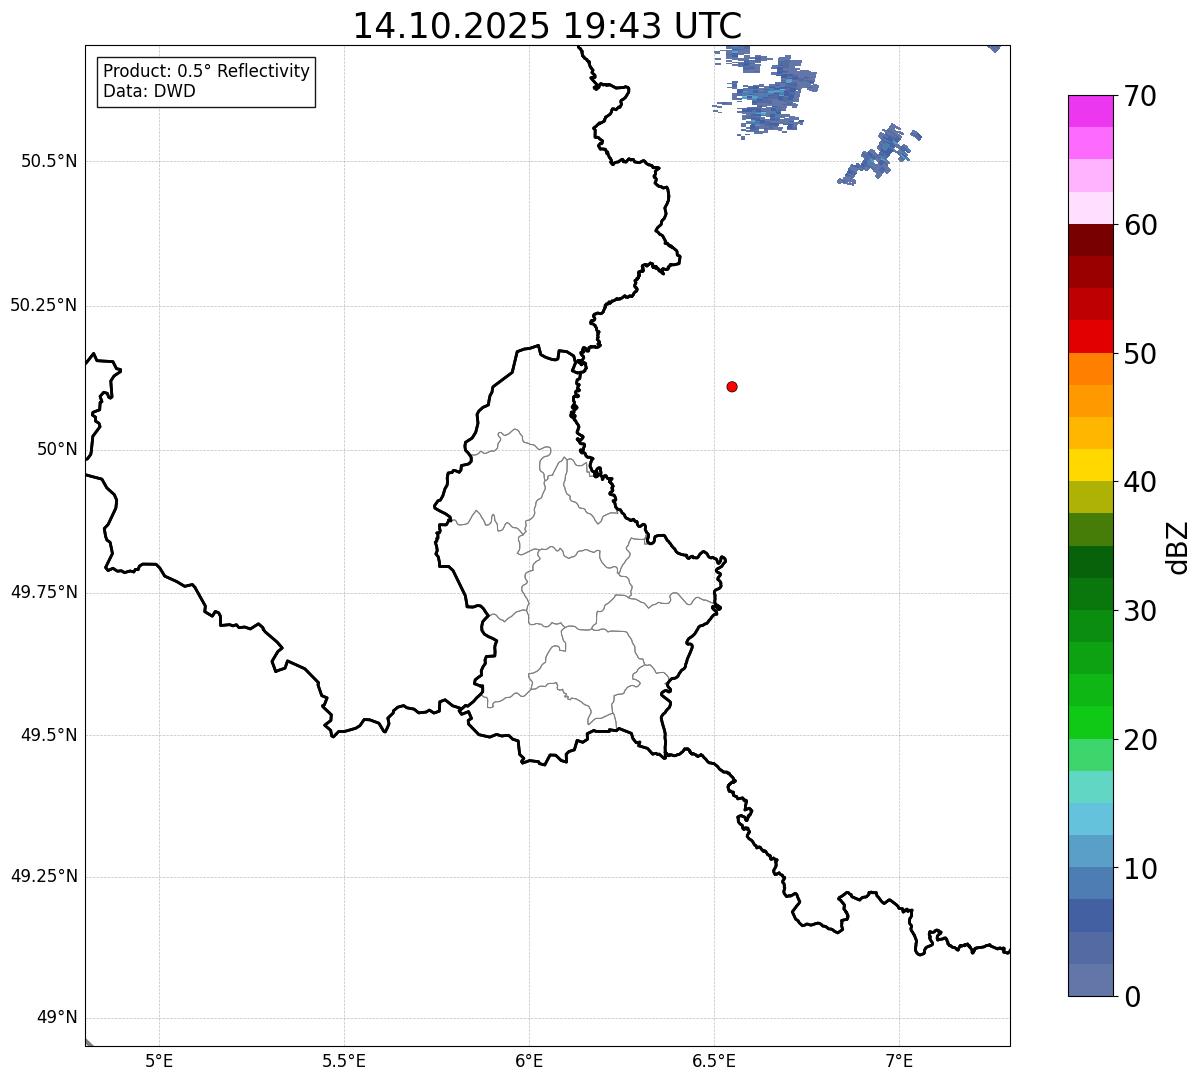Screen dimensions: 1202x1081
Task: Click the 'Data: DWD' text
Action: pos(149,91)
